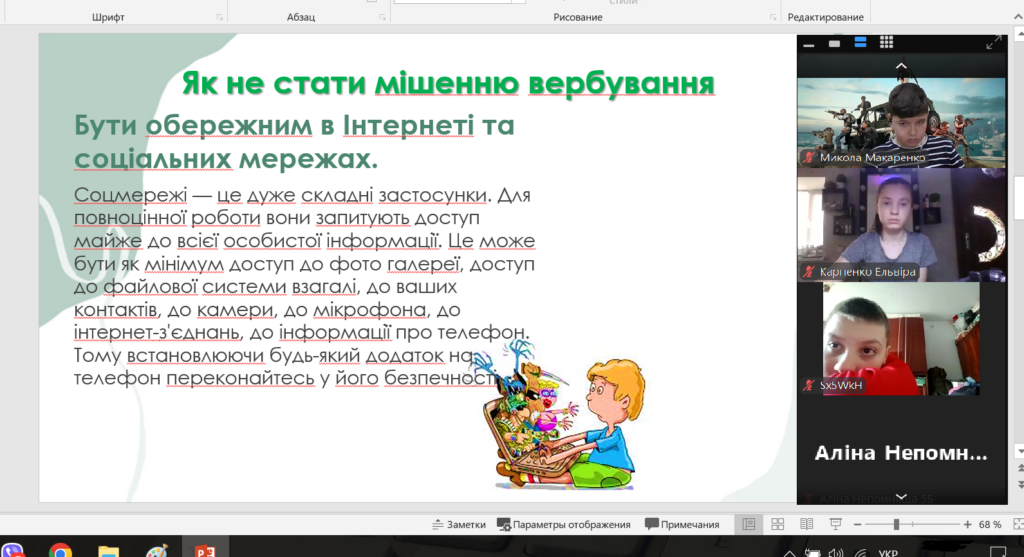Open zoom dialog via 68 % value
Viewport: 1024px width, 557px height.
click(x=990, y=524)
